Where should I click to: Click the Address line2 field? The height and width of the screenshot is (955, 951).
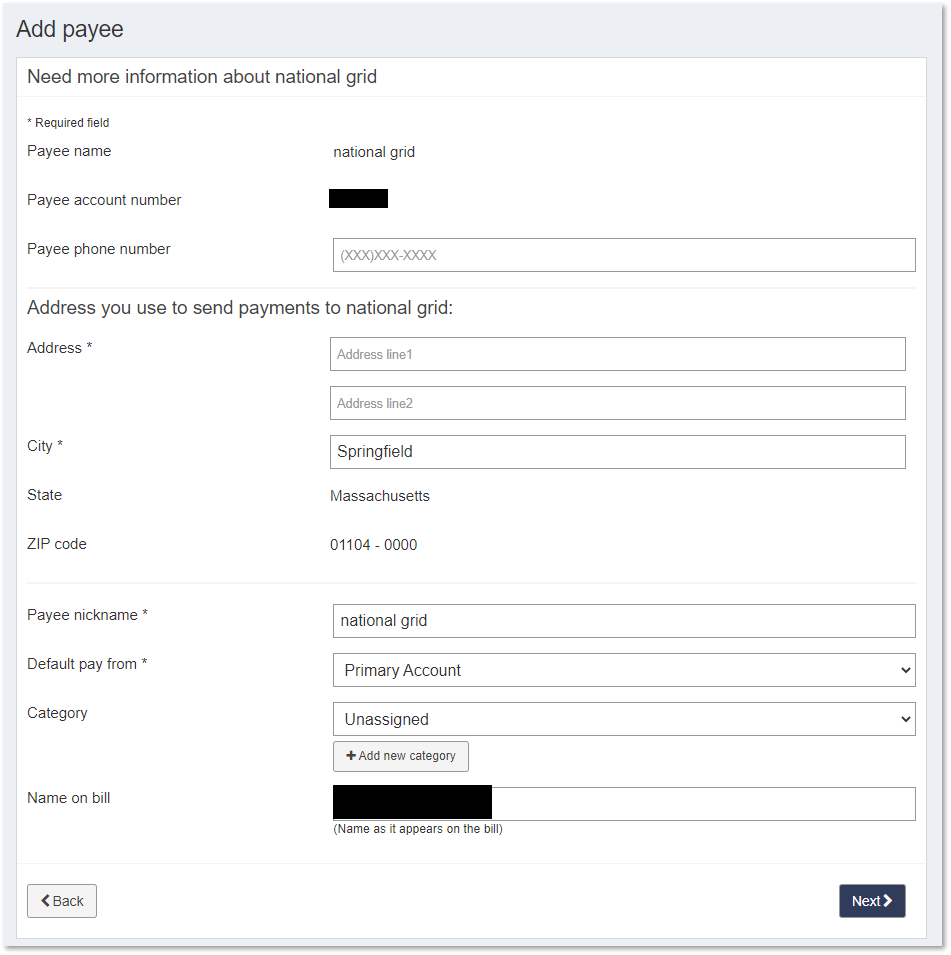618,403
